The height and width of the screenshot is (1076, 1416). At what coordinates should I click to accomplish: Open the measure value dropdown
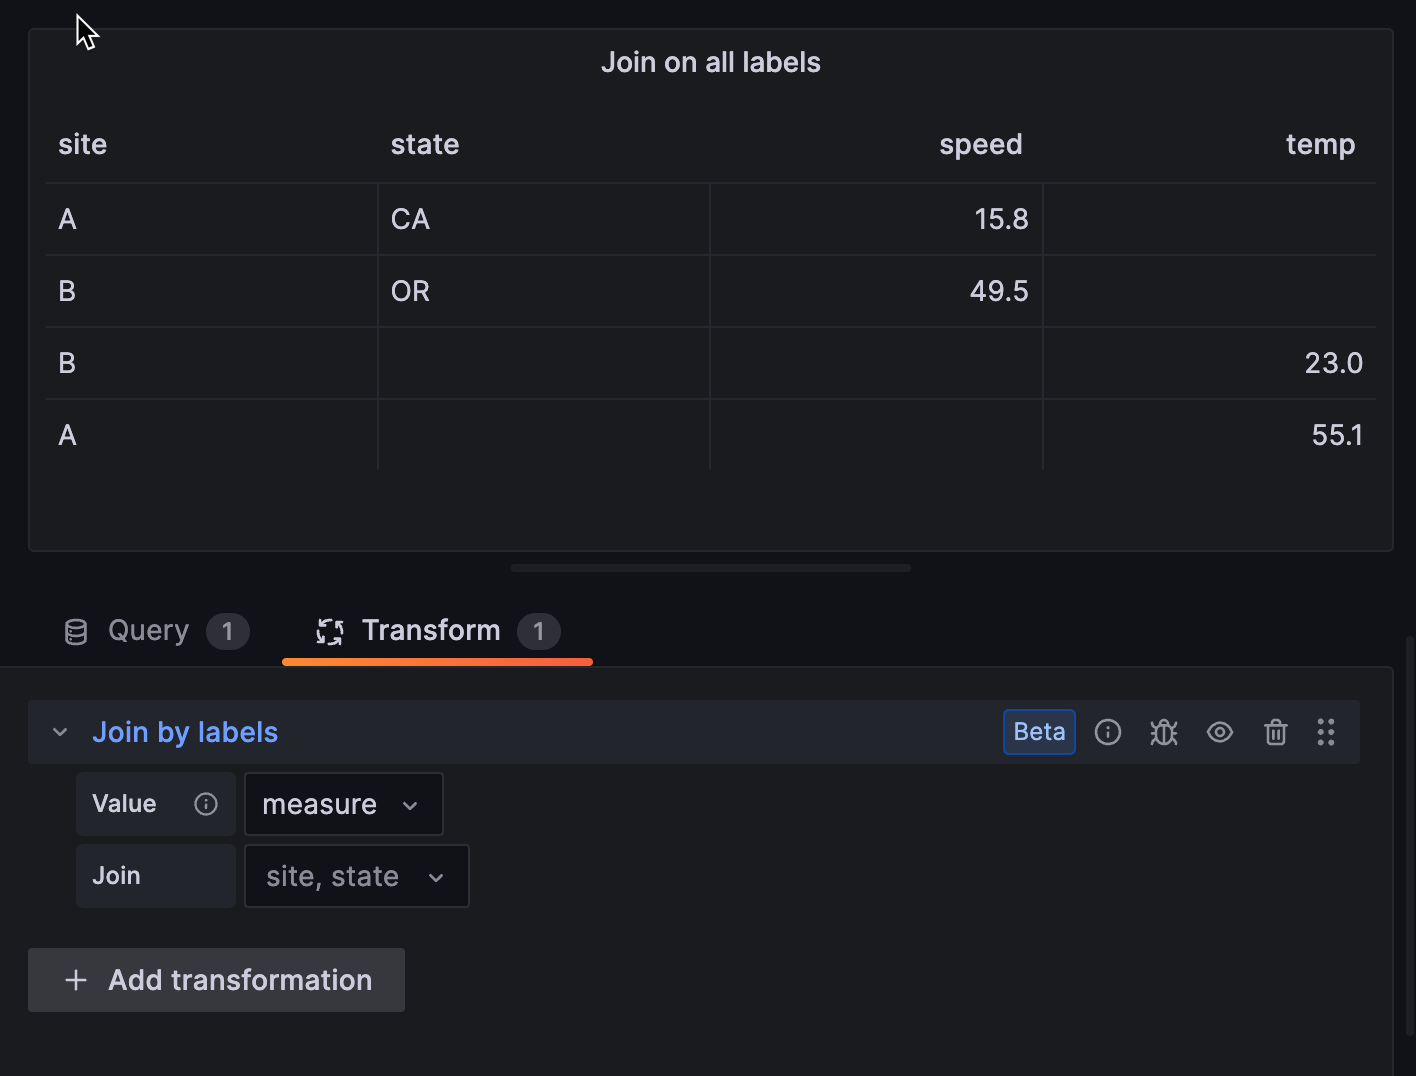coord(343,803)
